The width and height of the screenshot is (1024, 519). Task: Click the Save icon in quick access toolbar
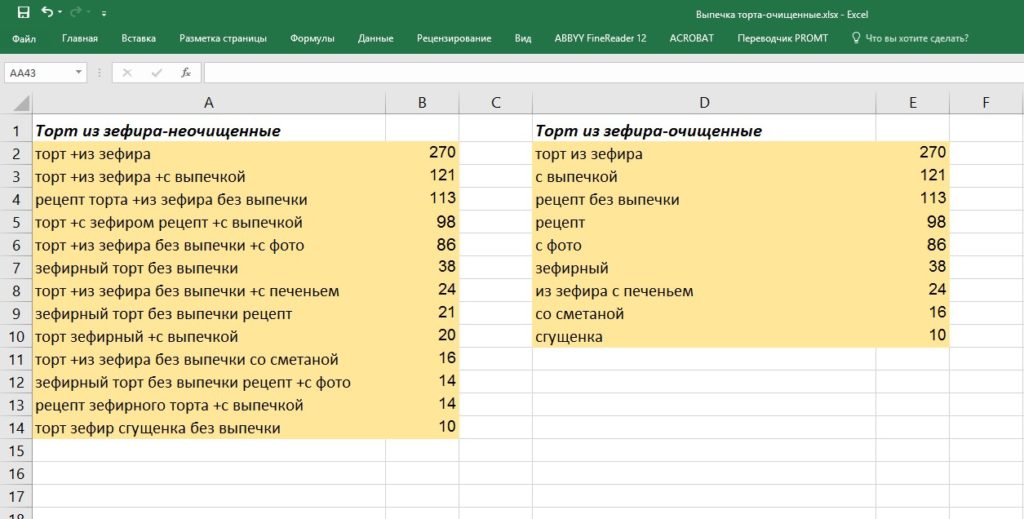[x=24, y=13]
